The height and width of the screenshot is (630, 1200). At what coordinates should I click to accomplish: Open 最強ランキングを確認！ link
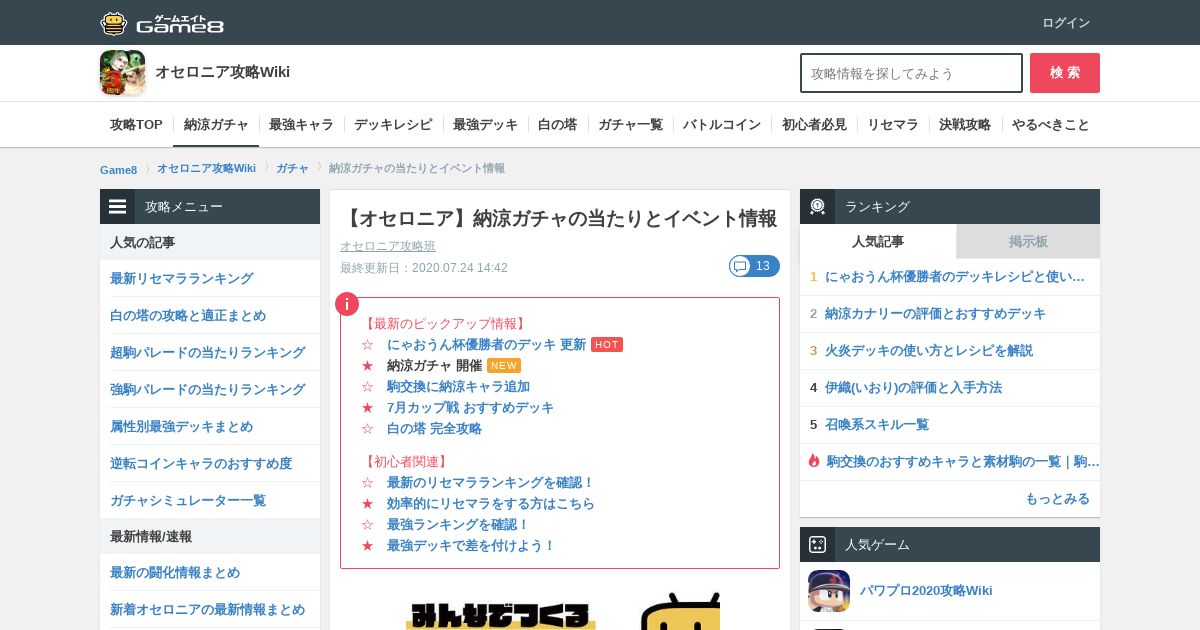pyautogui.click(x=458, y=524)
